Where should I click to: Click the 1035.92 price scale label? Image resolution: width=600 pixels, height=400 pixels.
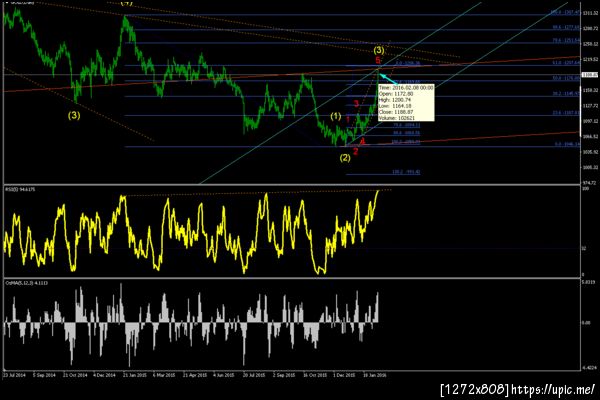(590, 152)
